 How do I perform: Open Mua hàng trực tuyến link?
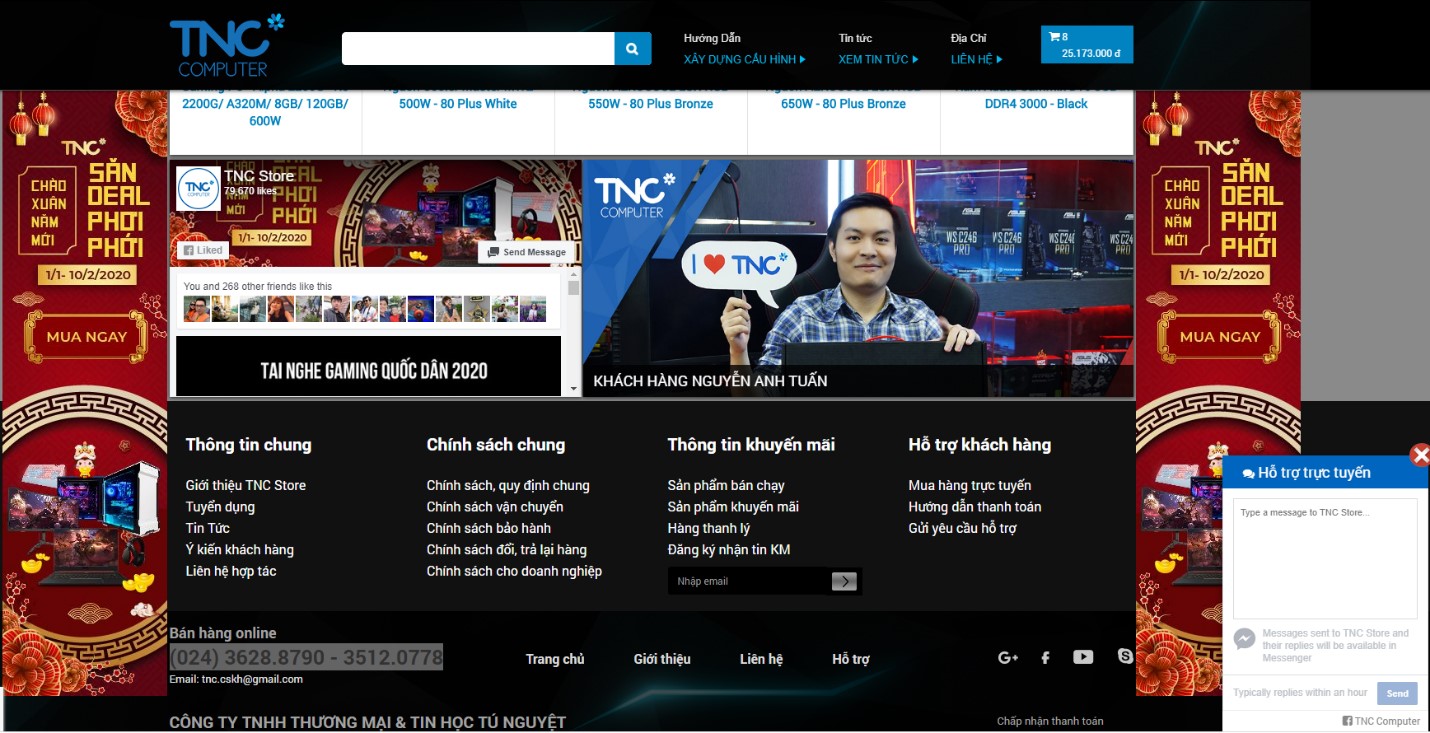tap(970, 485)
